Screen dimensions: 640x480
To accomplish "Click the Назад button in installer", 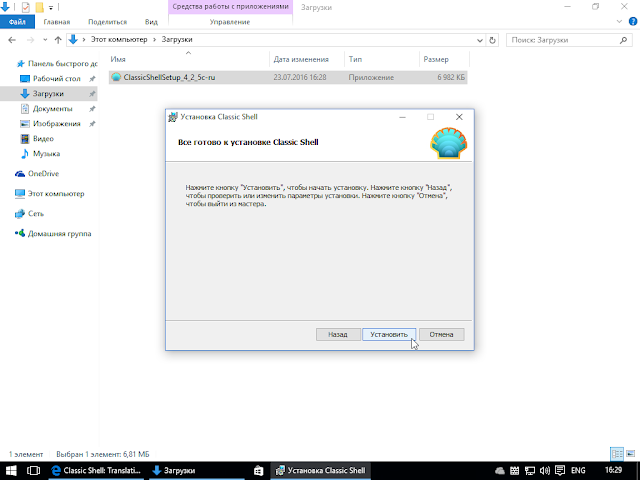I will [338, 334].
